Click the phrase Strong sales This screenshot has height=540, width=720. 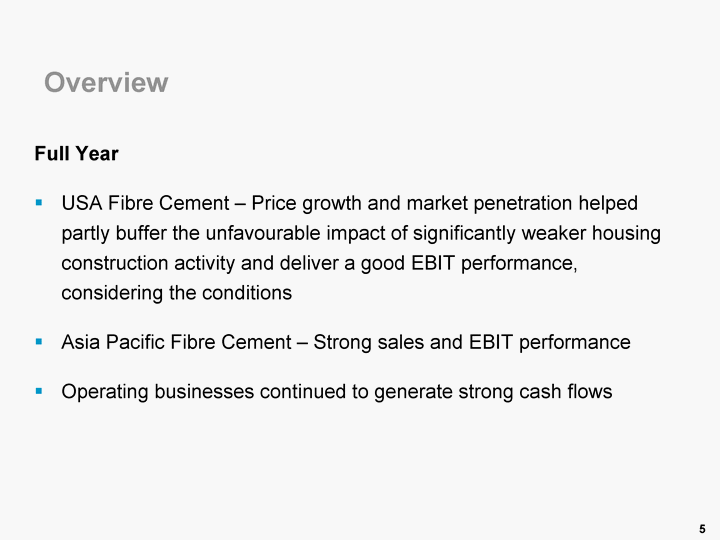click(x=371, y=343)
